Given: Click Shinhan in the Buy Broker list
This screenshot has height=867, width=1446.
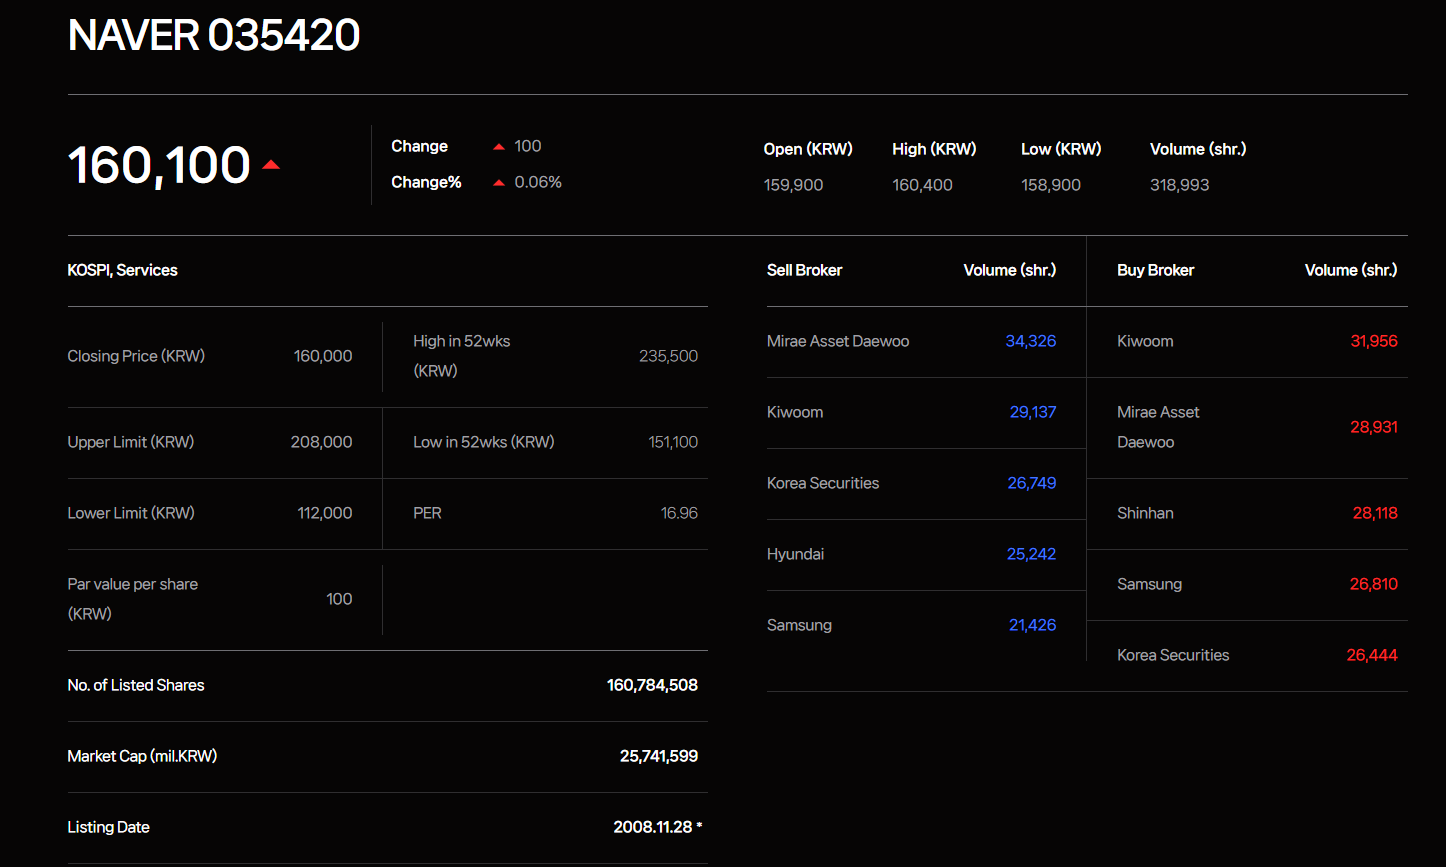Looking at the screenshot, I should tap(1145, 513).
